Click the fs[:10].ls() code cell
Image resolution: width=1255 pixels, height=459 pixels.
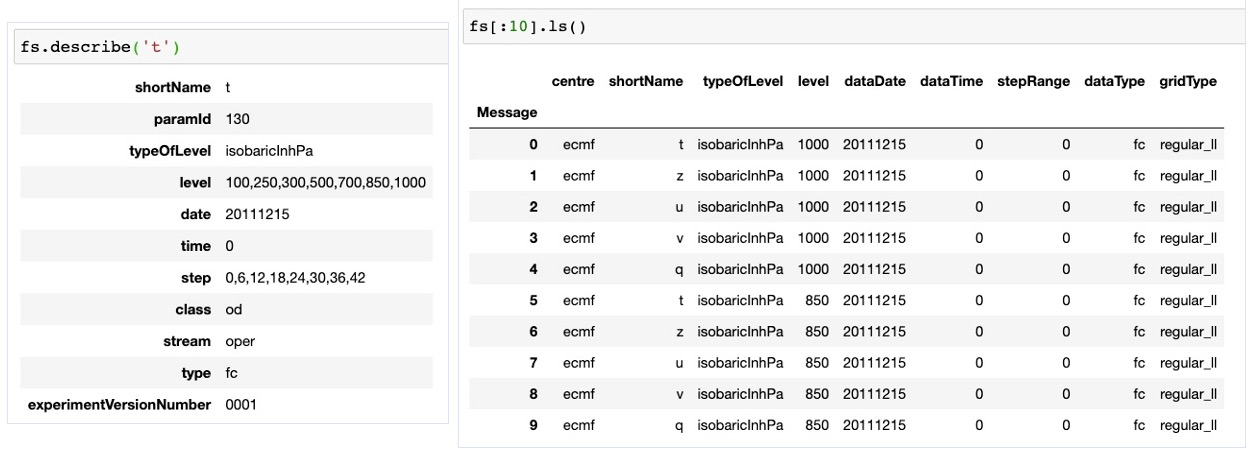coord(855,25)
